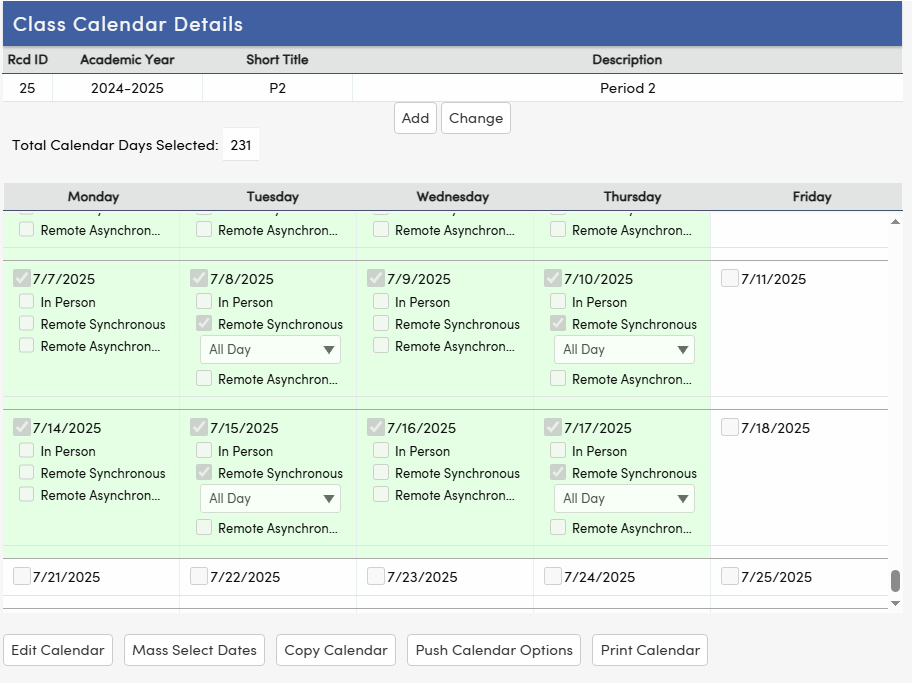912x683 pixels.
Task: Toggle the 7/15/2025 date checkbox
Action: 199,427
